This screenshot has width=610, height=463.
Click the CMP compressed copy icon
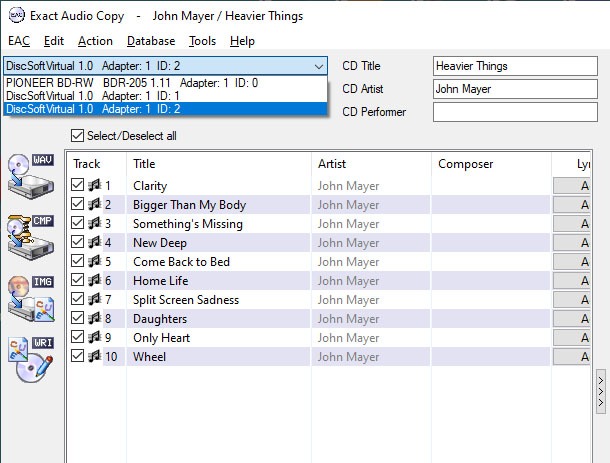(x=31, y=237)
